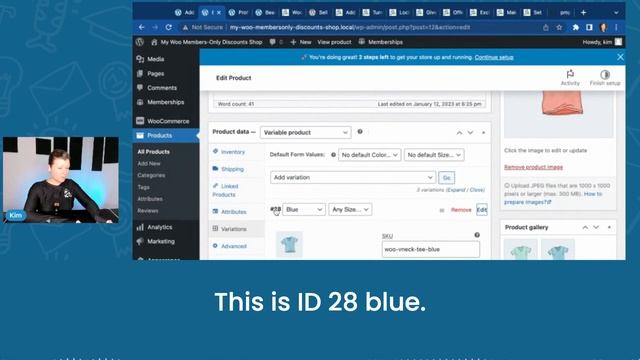Move Product gallery panel down
Screen dimensions: 640x360
click(596, 227)
